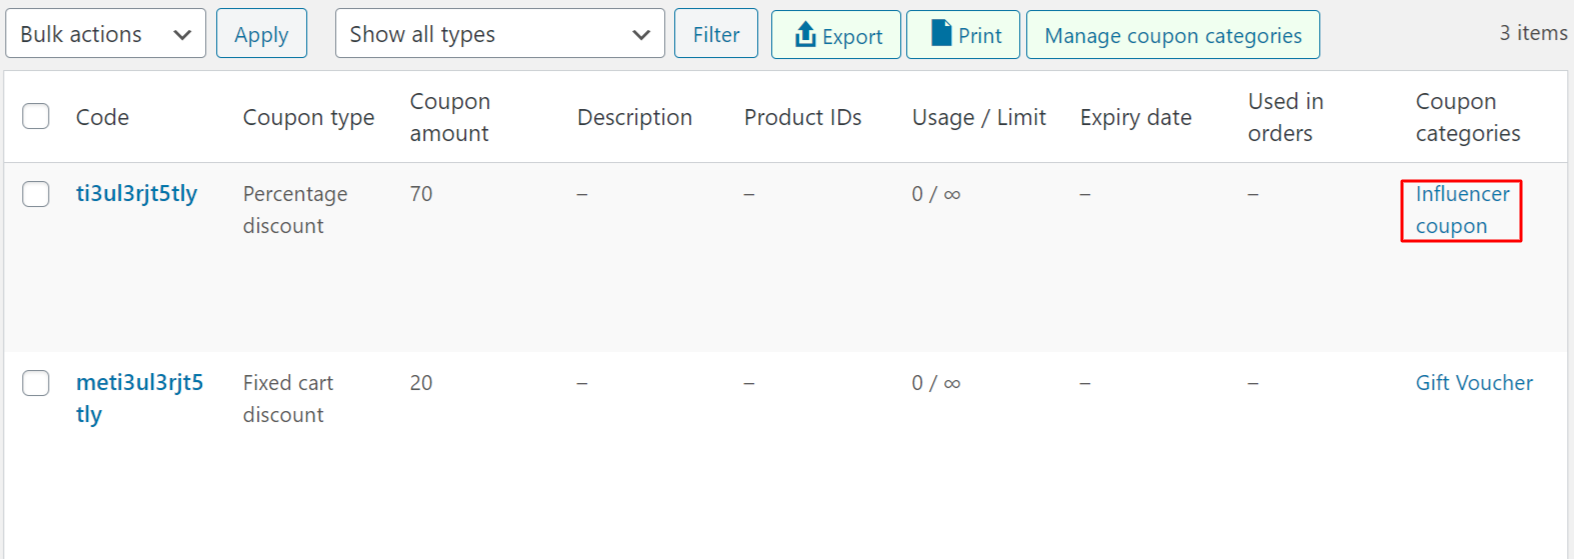Open the ti3ul3rjt5tly coupon code
Viewport: 1574px width, 559px height.
pyautogui.click(x=137, y=193)
